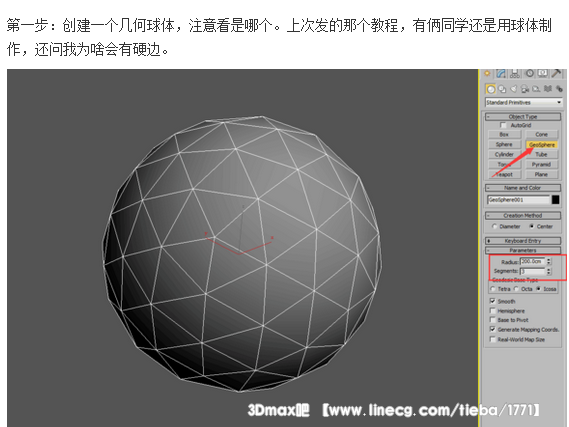This screenshot has width=569, height=427.
Task: Open the Standard Primitives dropdown
Action: coord(523,103)
